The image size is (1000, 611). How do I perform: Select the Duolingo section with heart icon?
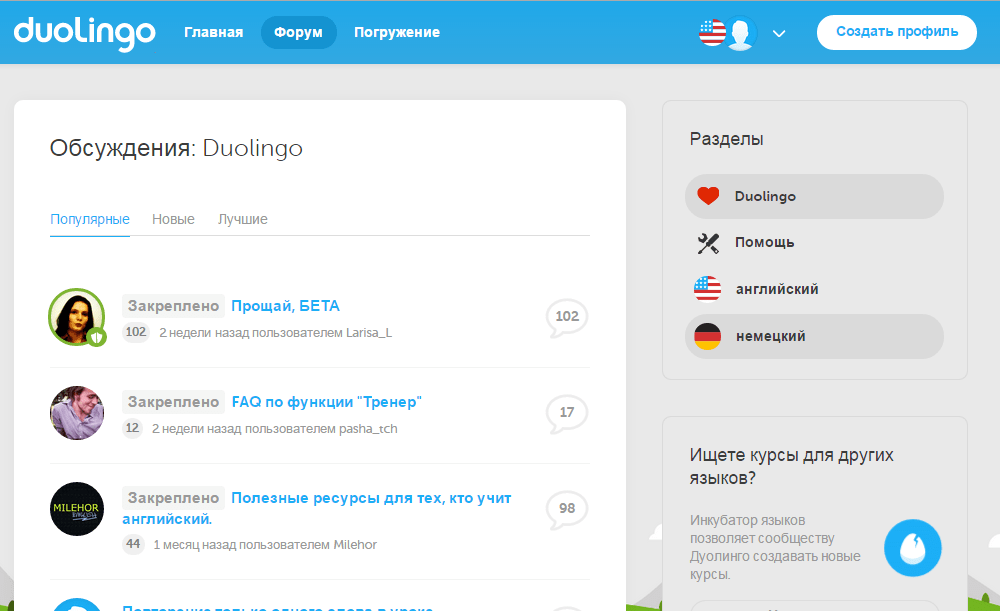[x=814, y=196]
